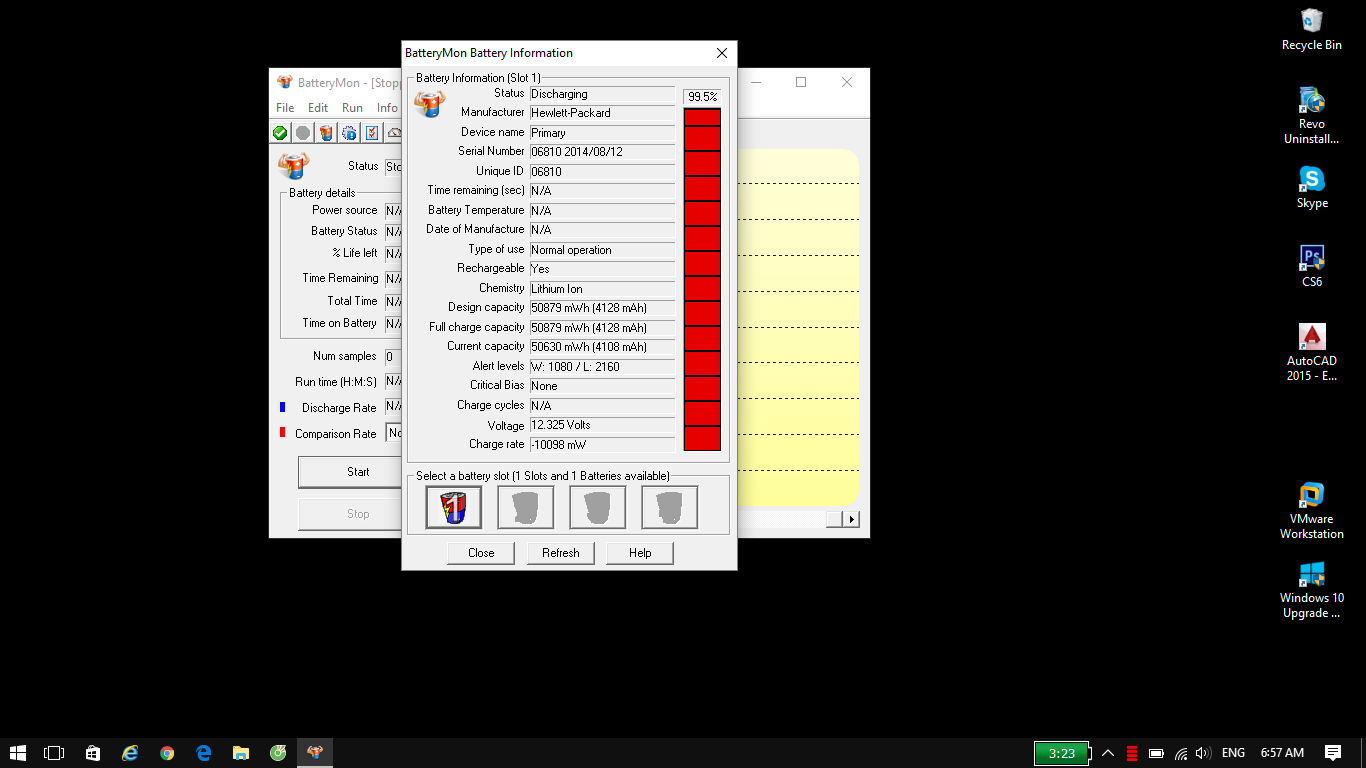The height and width of the screenshot is (768, 1366).
Task: Open Windows 10 Upgrade desktop shortcut
Action: pos(1312,590)
